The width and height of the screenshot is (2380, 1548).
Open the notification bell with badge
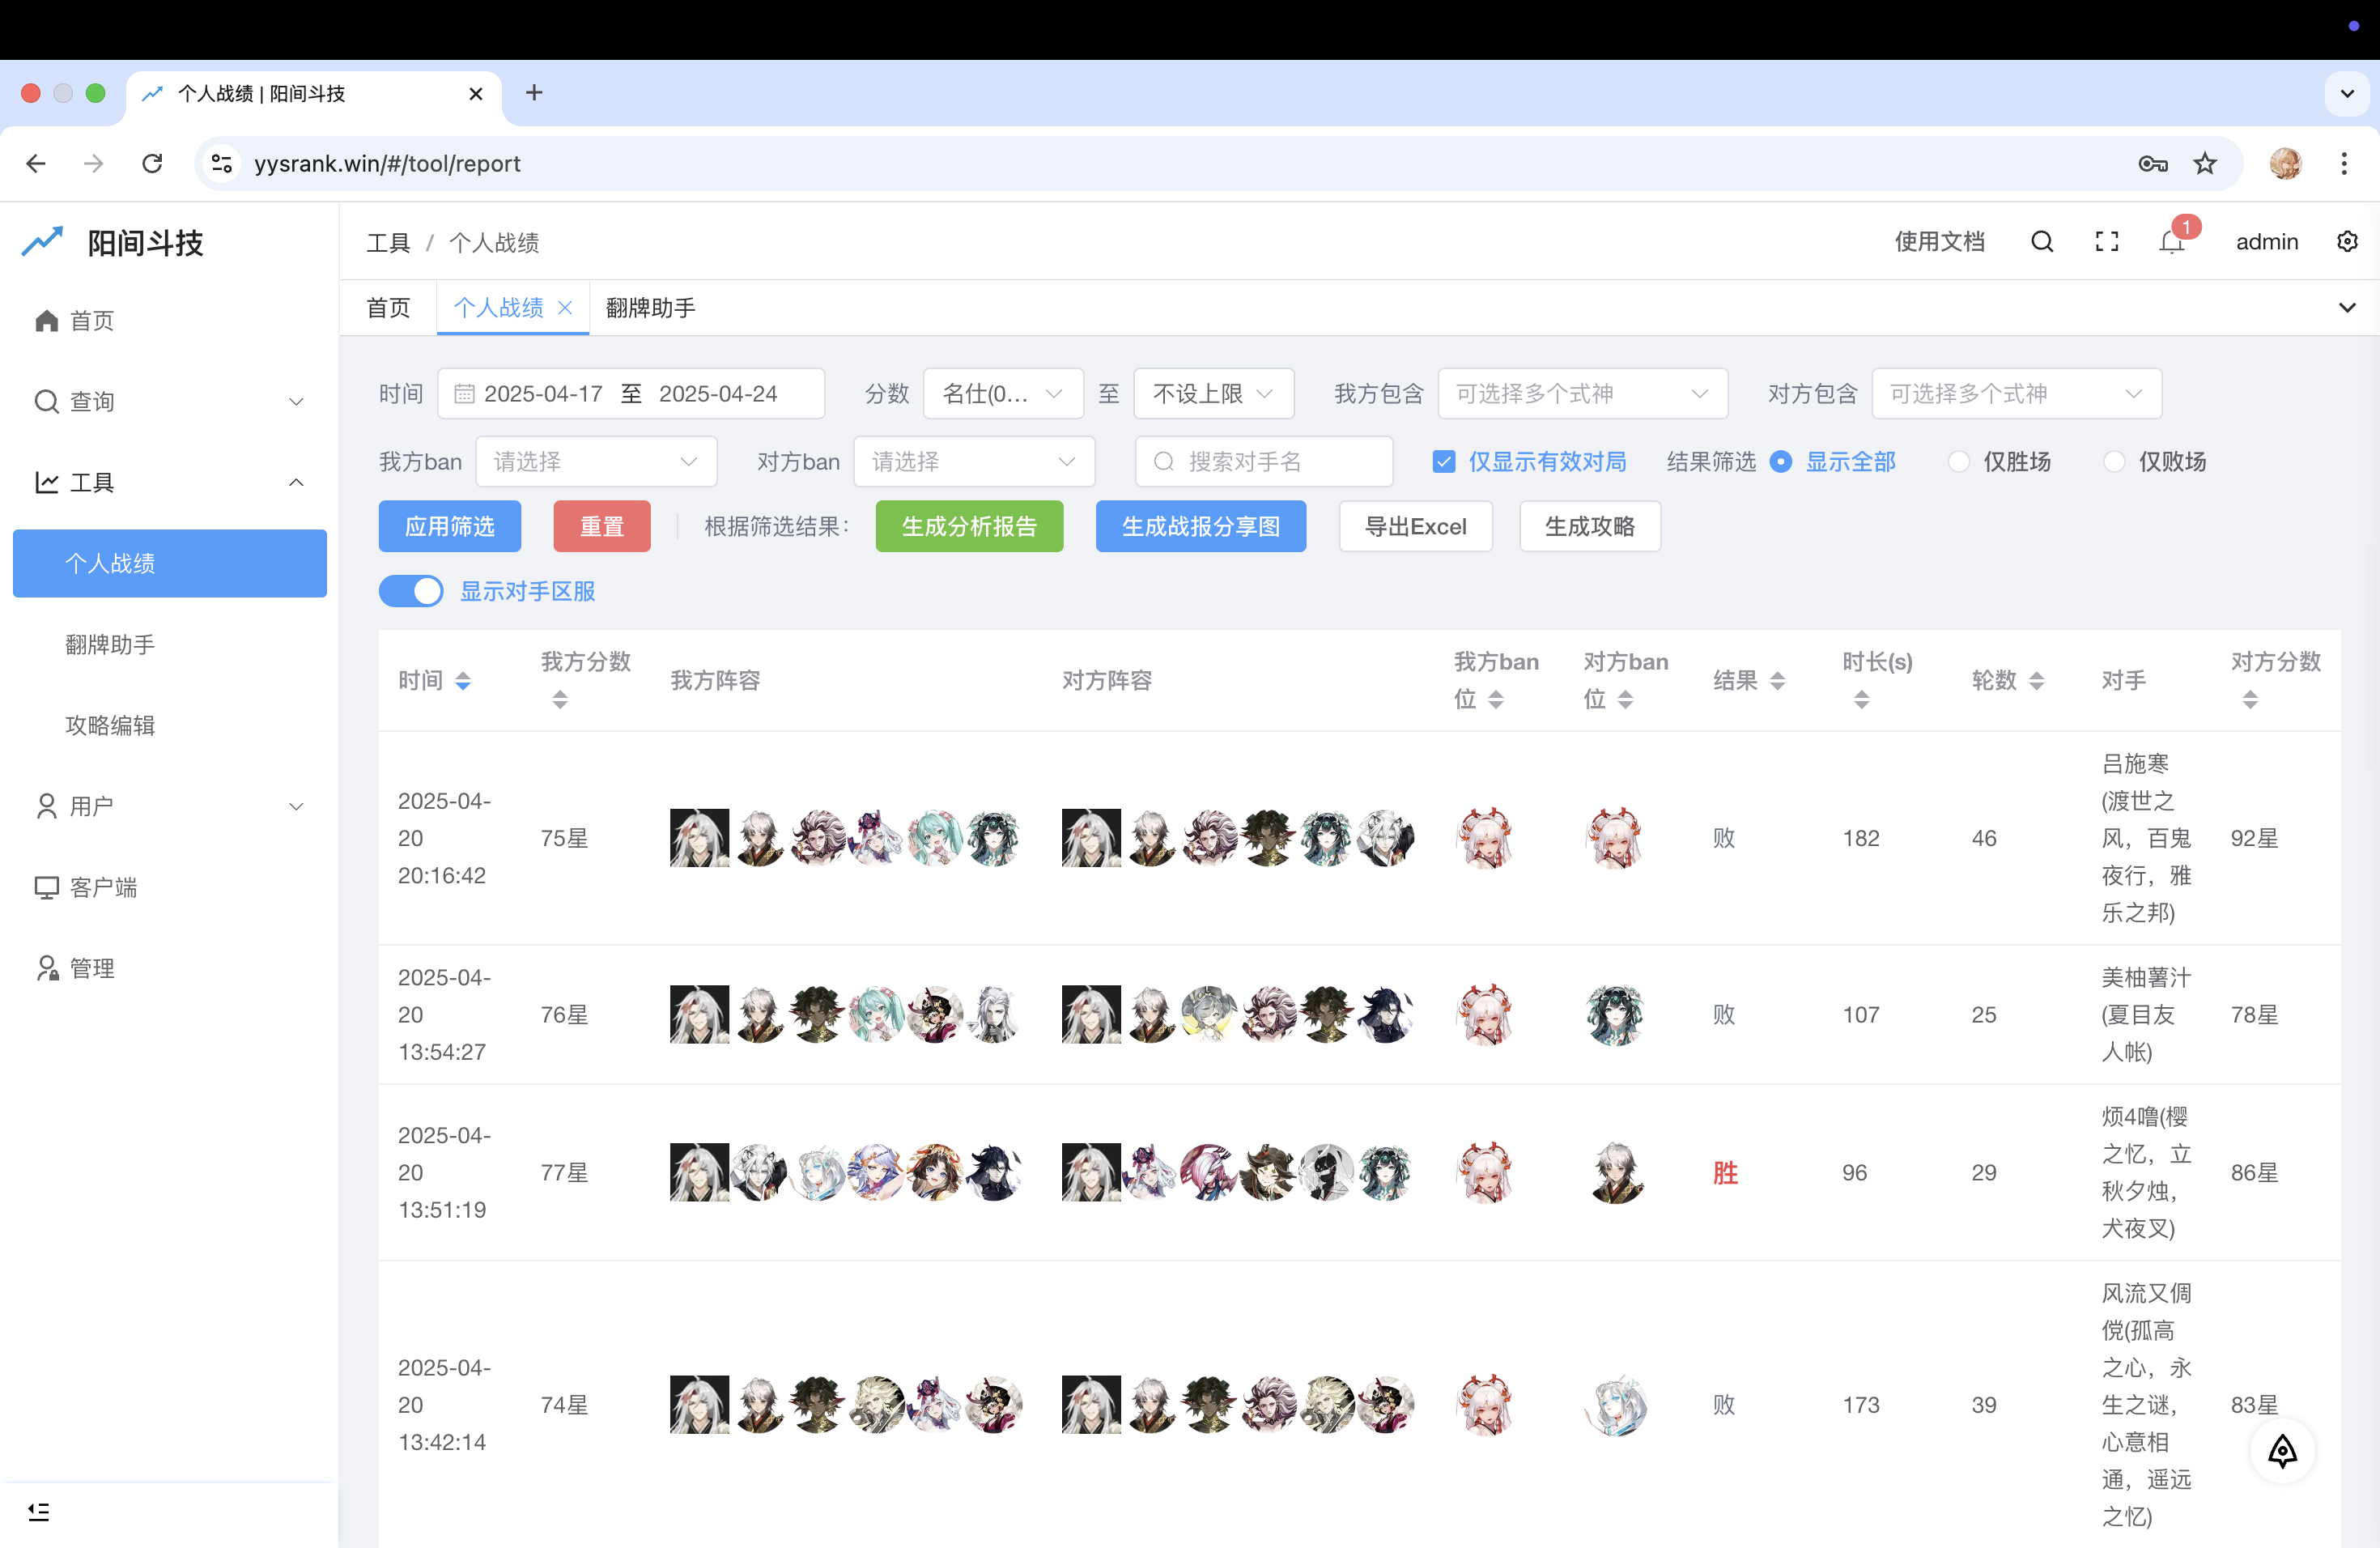2170,243
